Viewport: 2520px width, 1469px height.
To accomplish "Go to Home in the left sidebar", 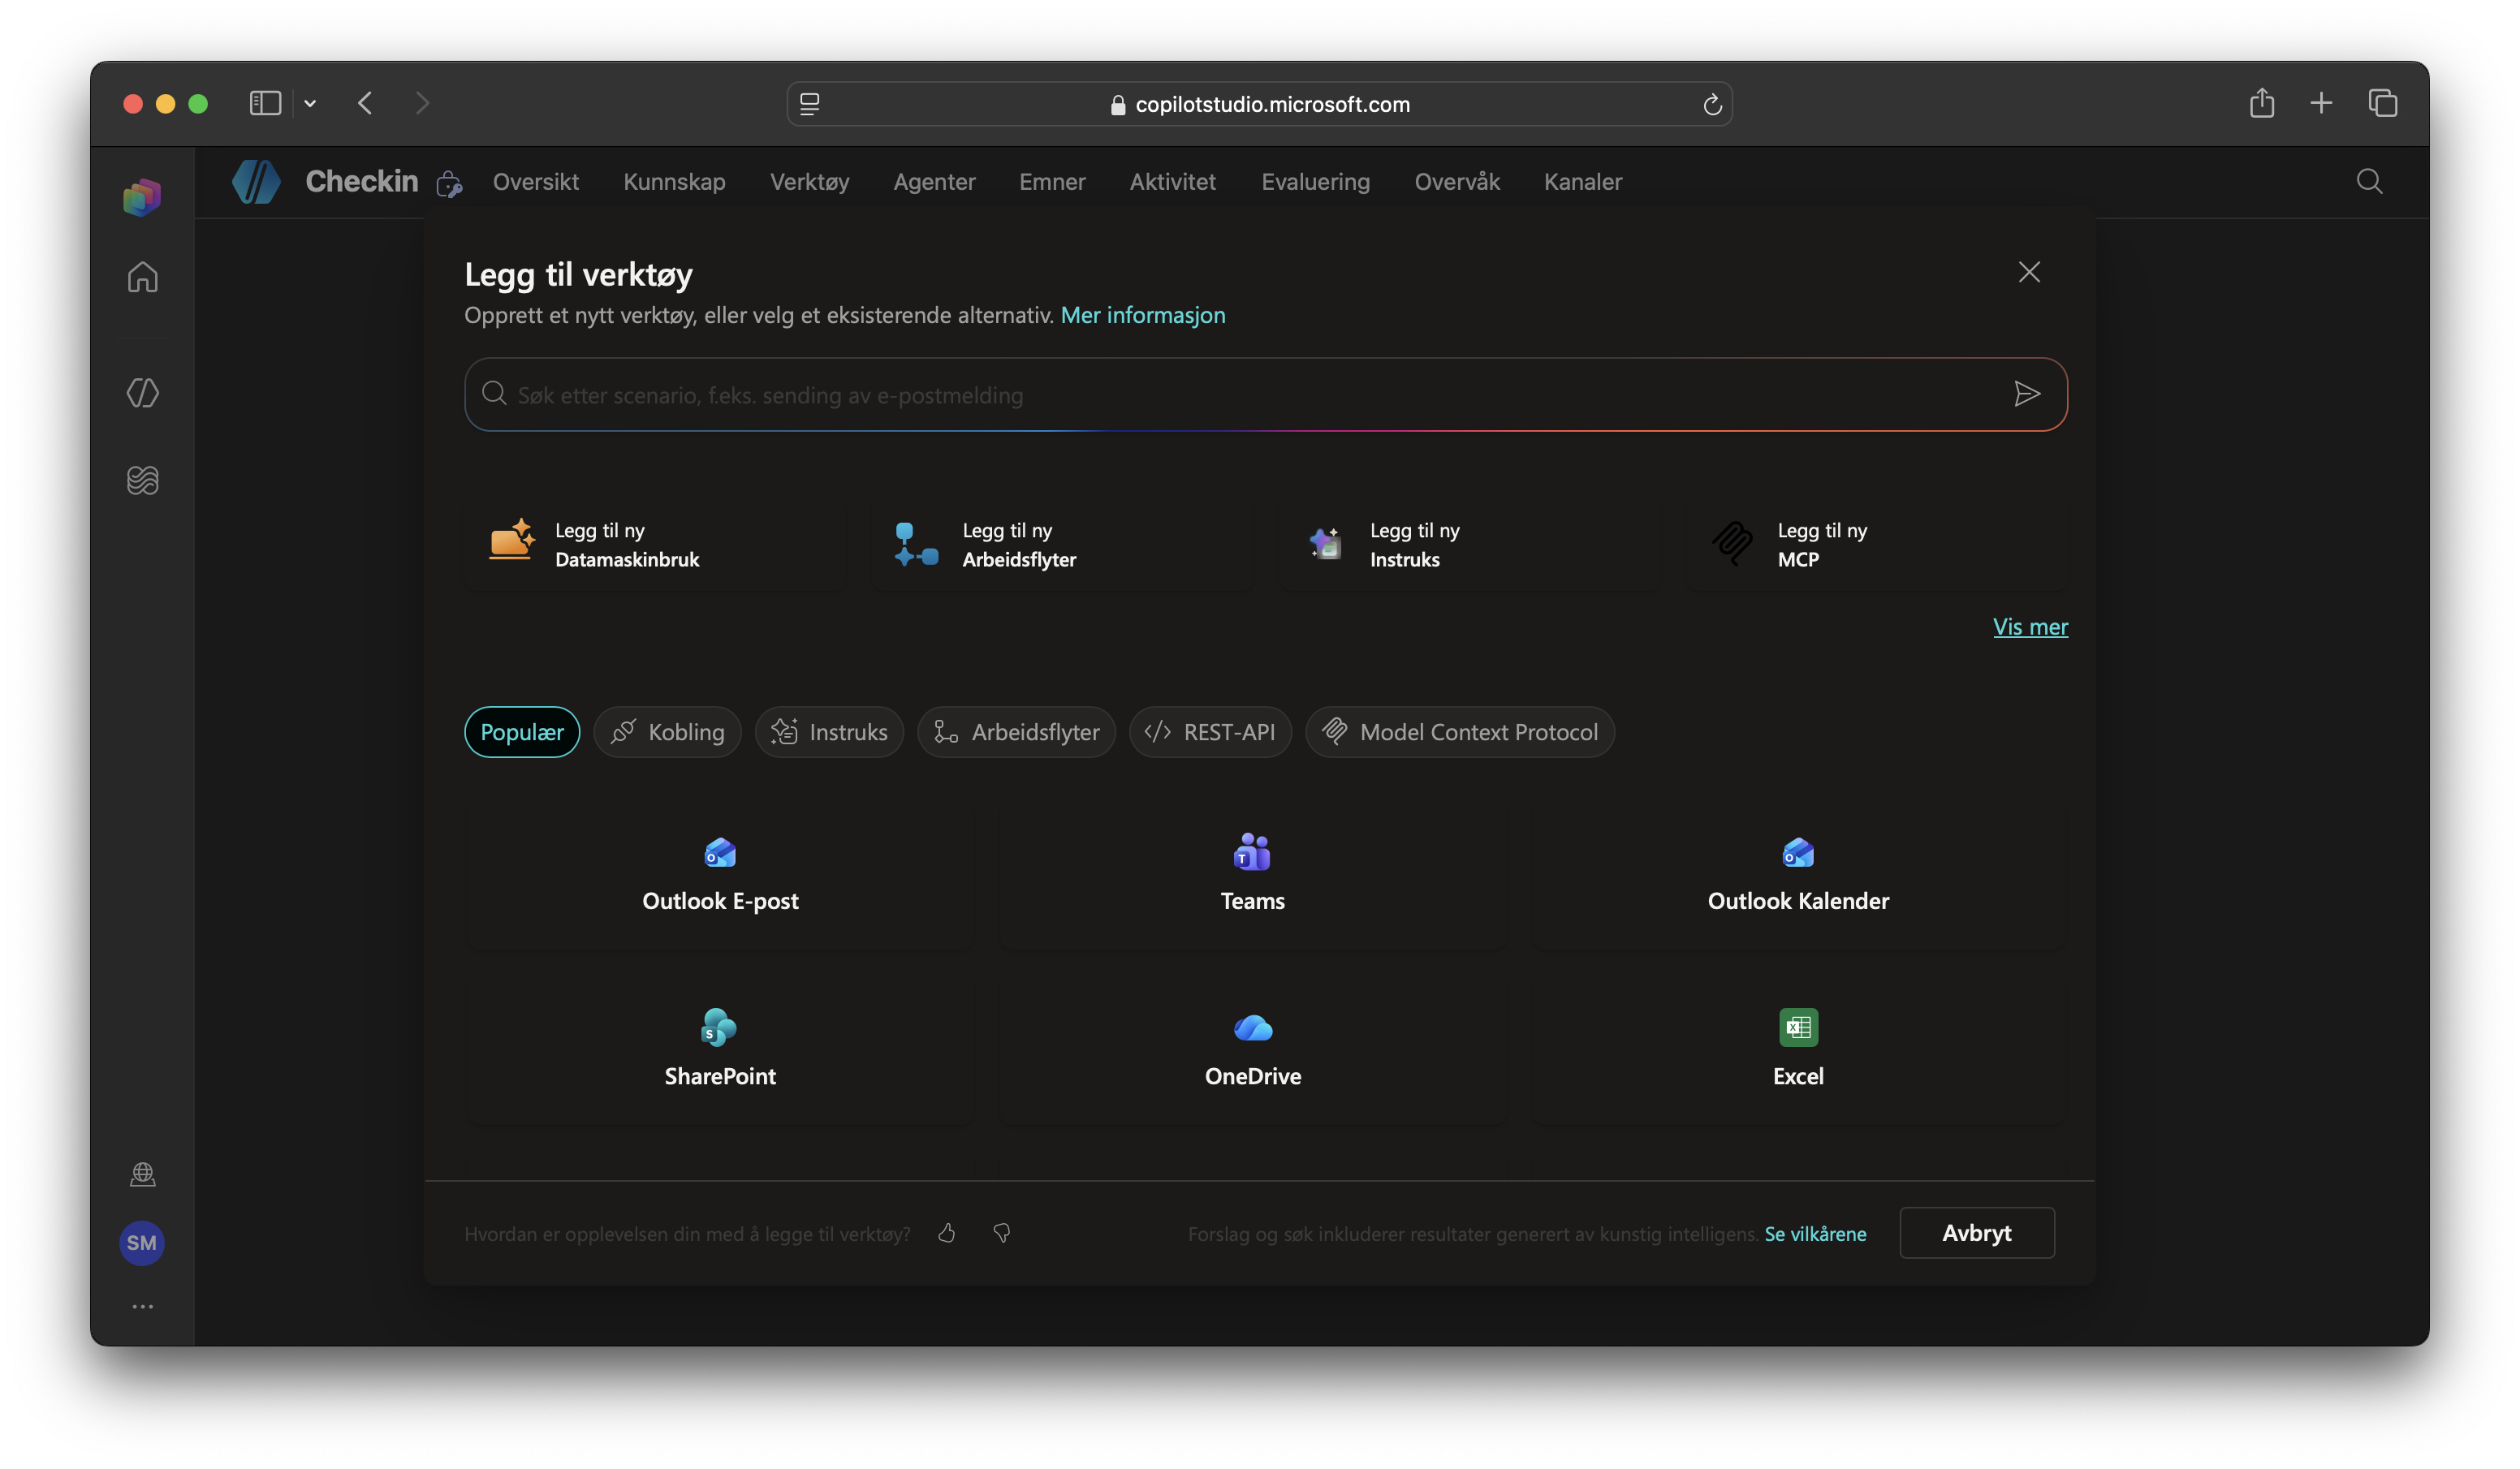I will point(142,277).
